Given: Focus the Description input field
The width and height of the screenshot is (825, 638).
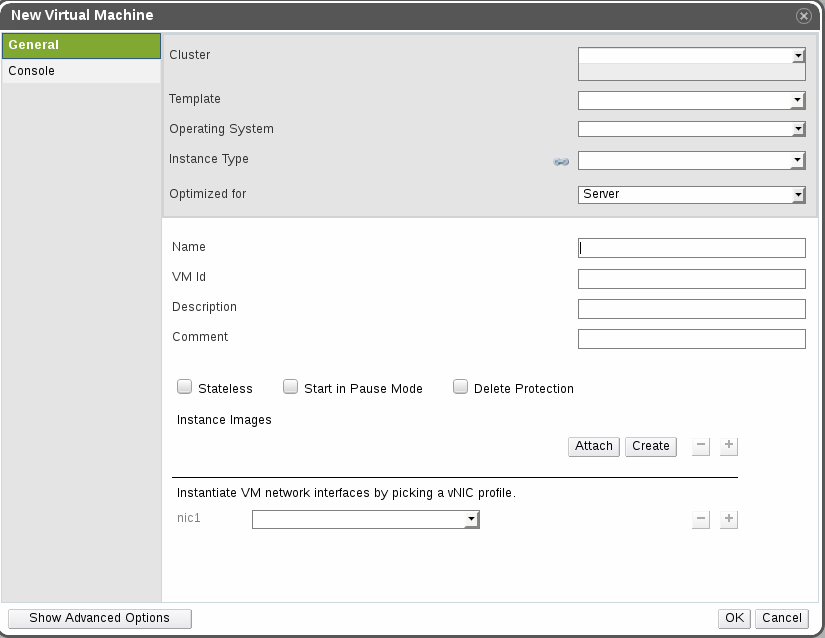Looking at the screenshot, I should [x=692, y=309].
